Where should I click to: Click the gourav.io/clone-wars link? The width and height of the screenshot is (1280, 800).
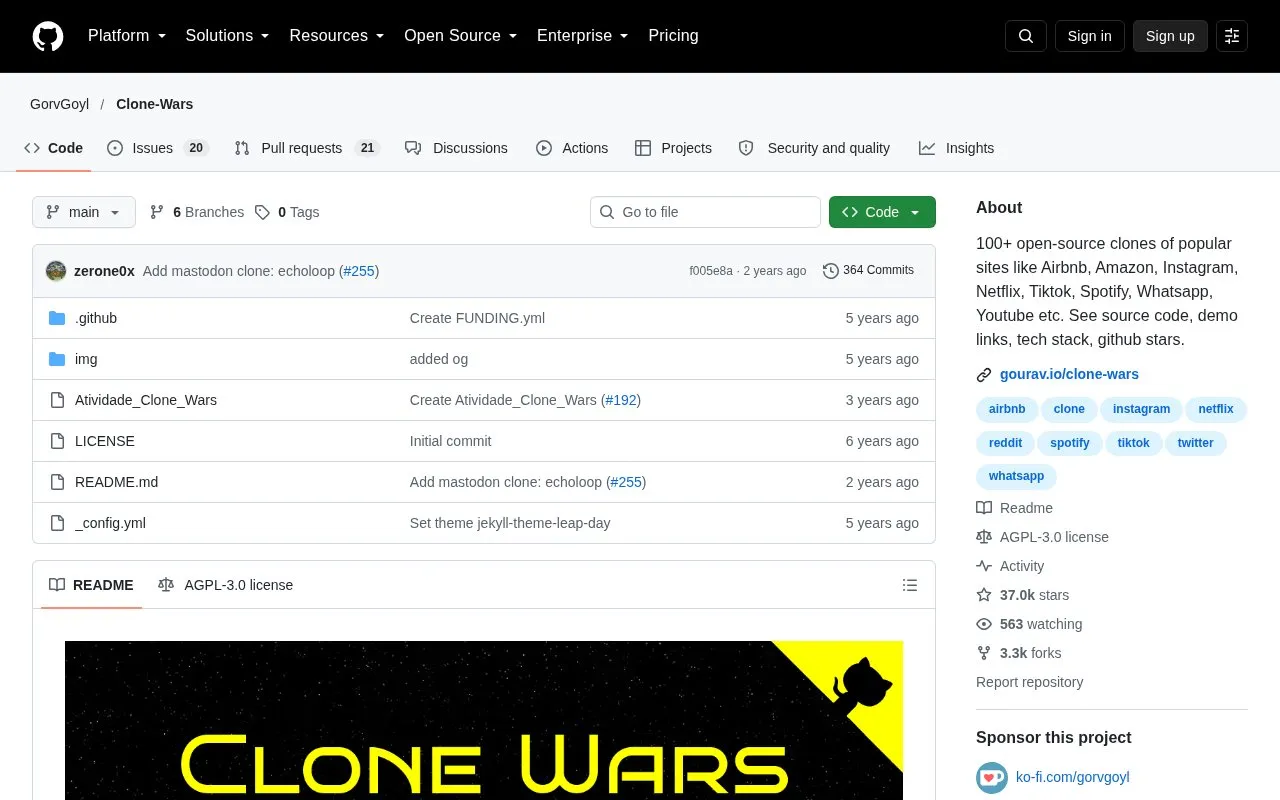pos(1069,374)
